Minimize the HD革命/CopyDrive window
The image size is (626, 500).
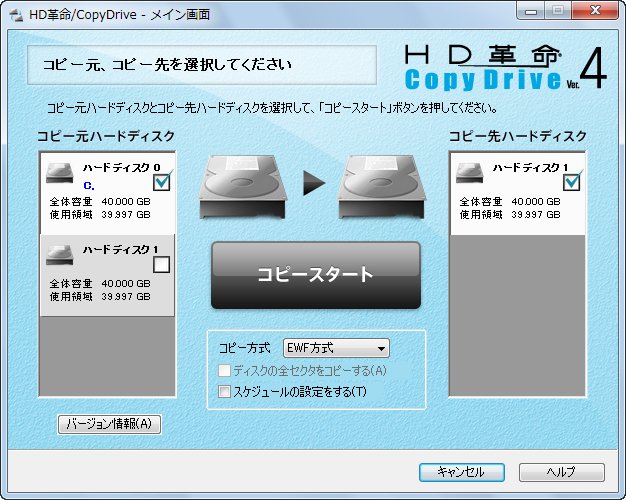pos(530,10)
